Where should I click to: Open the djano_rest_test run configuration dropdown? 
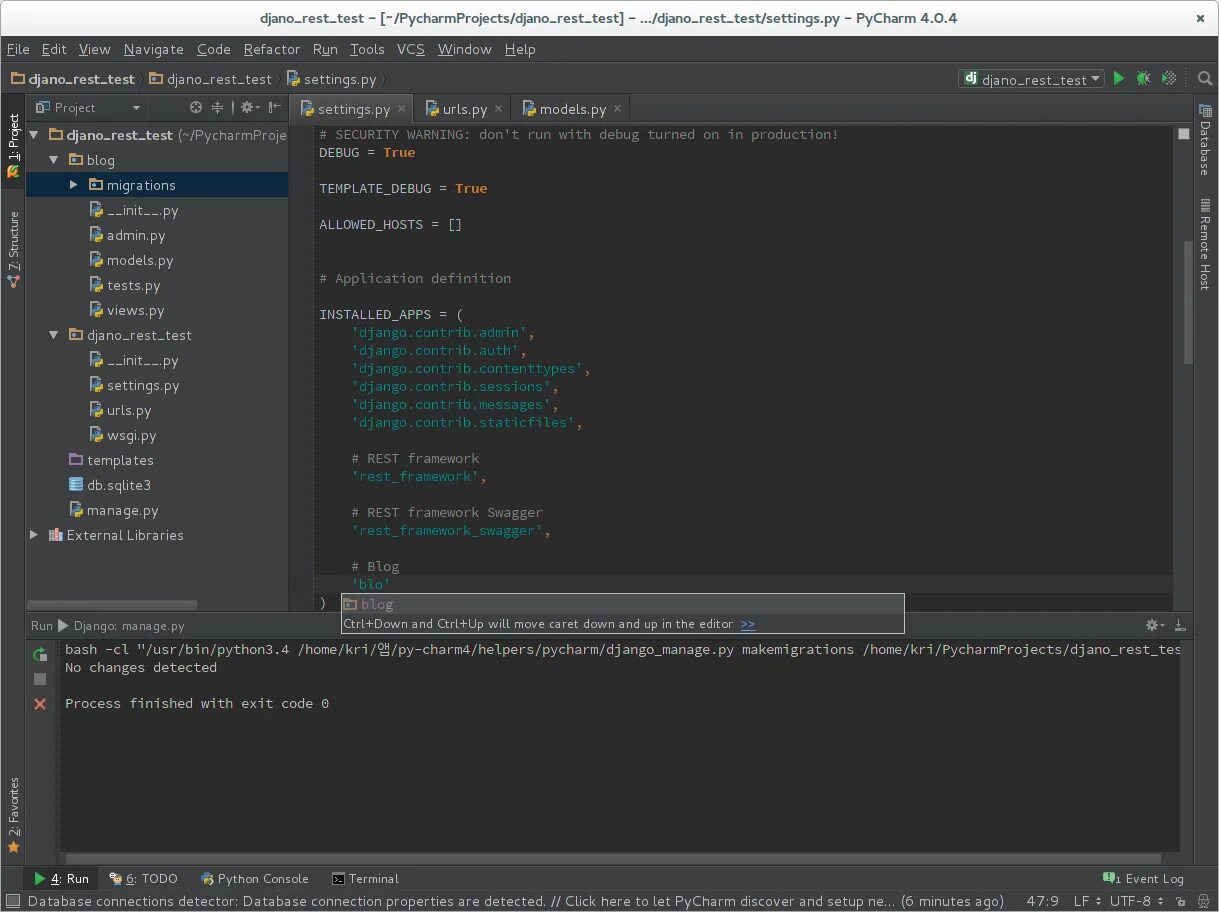[1032, 79]
